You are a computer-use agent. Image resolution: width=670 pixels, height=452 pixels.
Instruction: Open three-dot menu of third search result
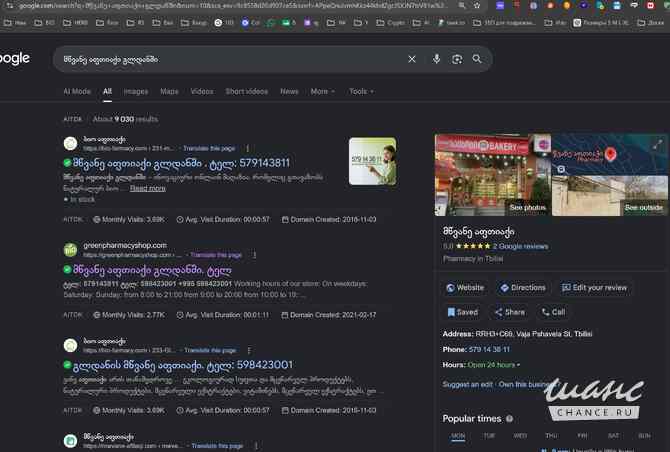[249, 350]
